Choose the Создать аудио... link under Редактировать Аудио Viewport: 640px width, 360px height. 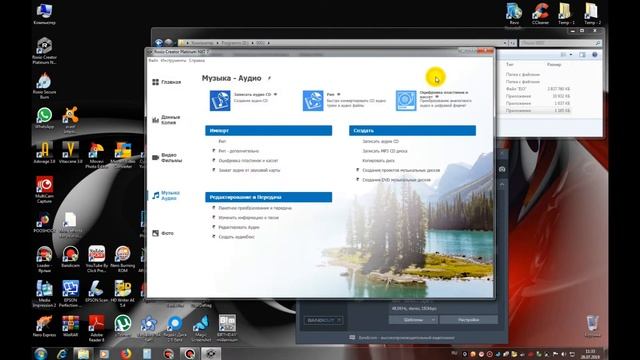pyautogui.click(x=236, y=237)
